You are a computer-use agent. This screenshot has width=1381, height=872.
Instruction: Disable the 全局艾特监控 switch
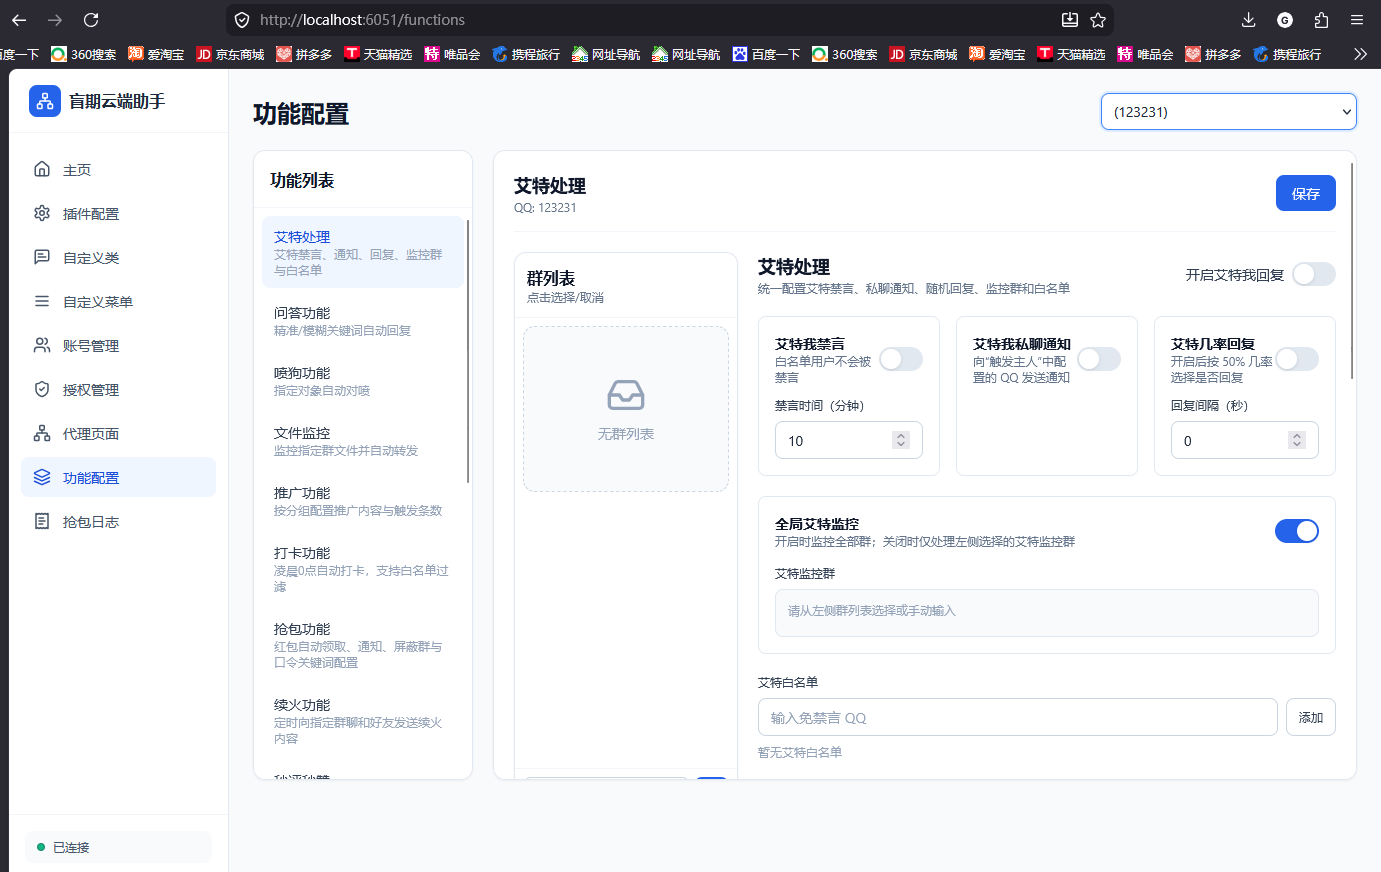[x=1297, y=531]
